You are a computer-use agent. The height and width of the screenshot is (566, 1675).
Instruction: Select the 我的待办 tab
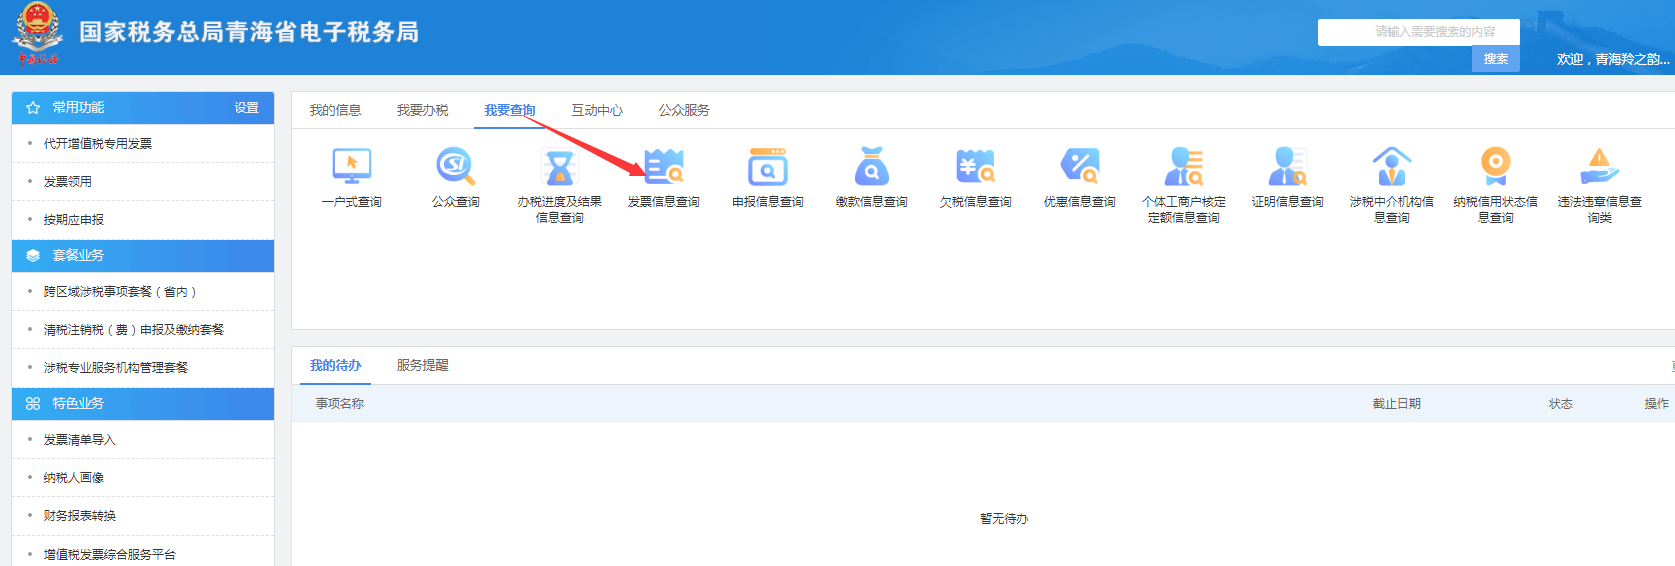tap(335, 365)
